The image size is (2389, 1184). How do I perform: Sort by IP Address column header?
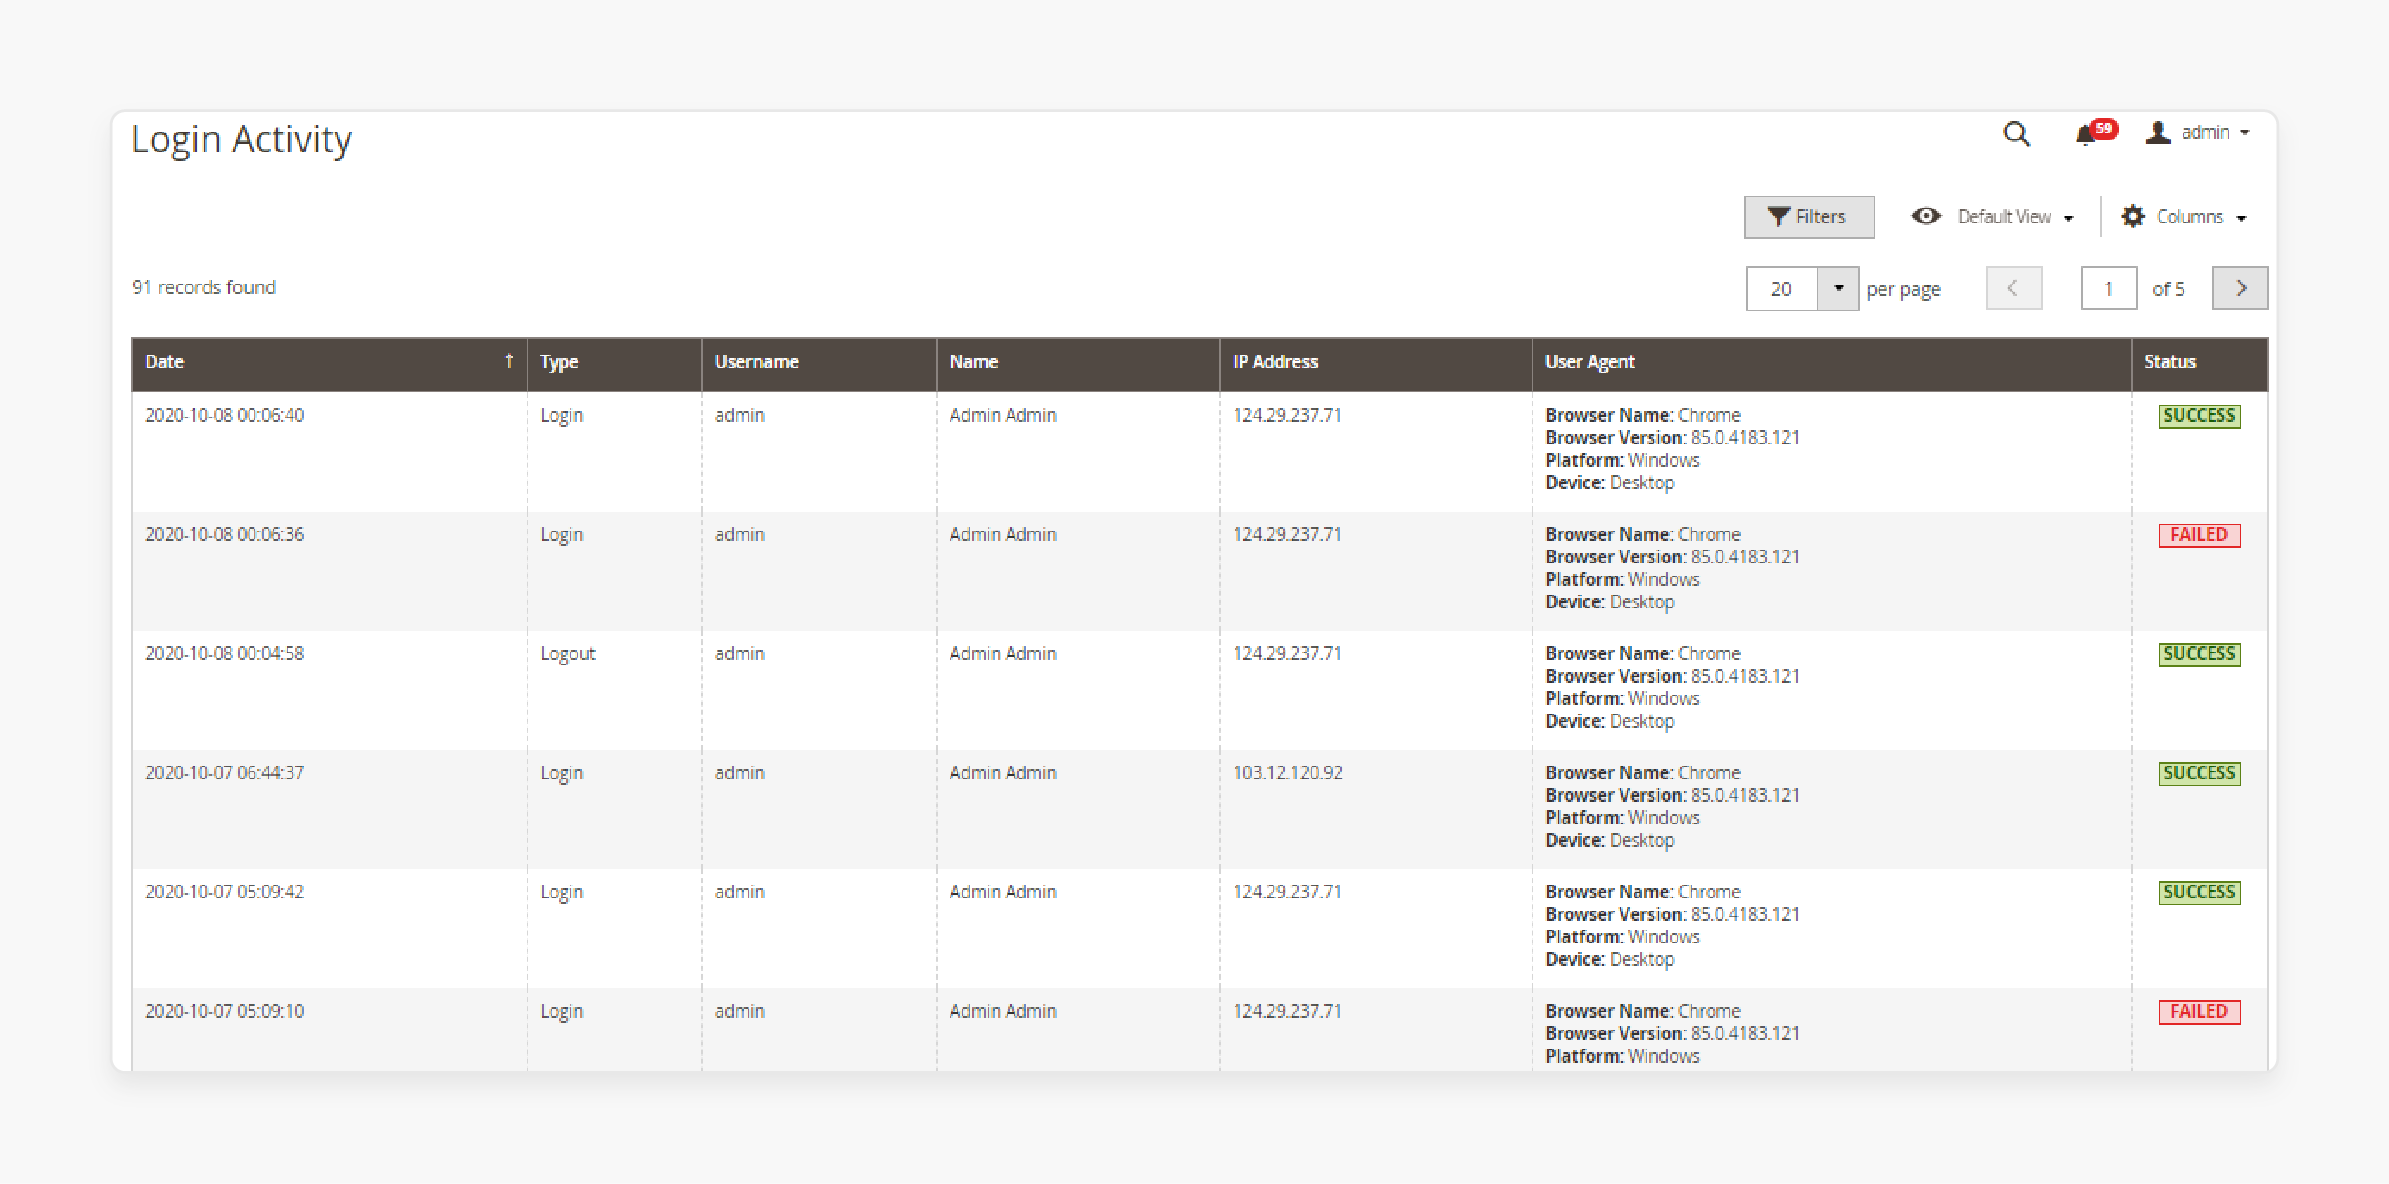point(1375,363)
